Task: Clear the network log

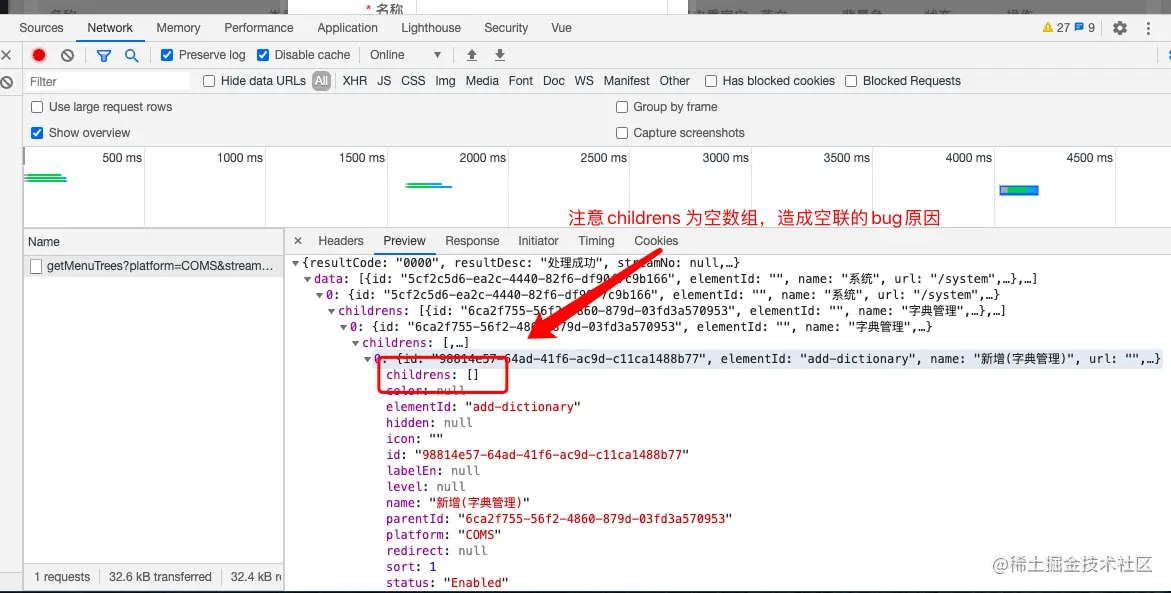Action: (x=67, y=55)
